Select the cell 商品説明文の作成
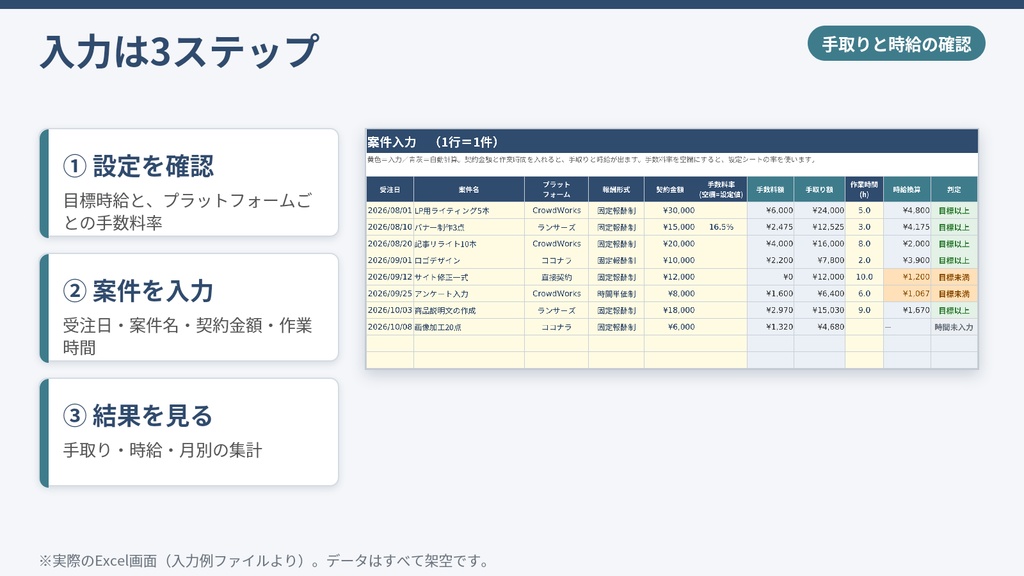The image size is (1024, 576). pos(469,310)
